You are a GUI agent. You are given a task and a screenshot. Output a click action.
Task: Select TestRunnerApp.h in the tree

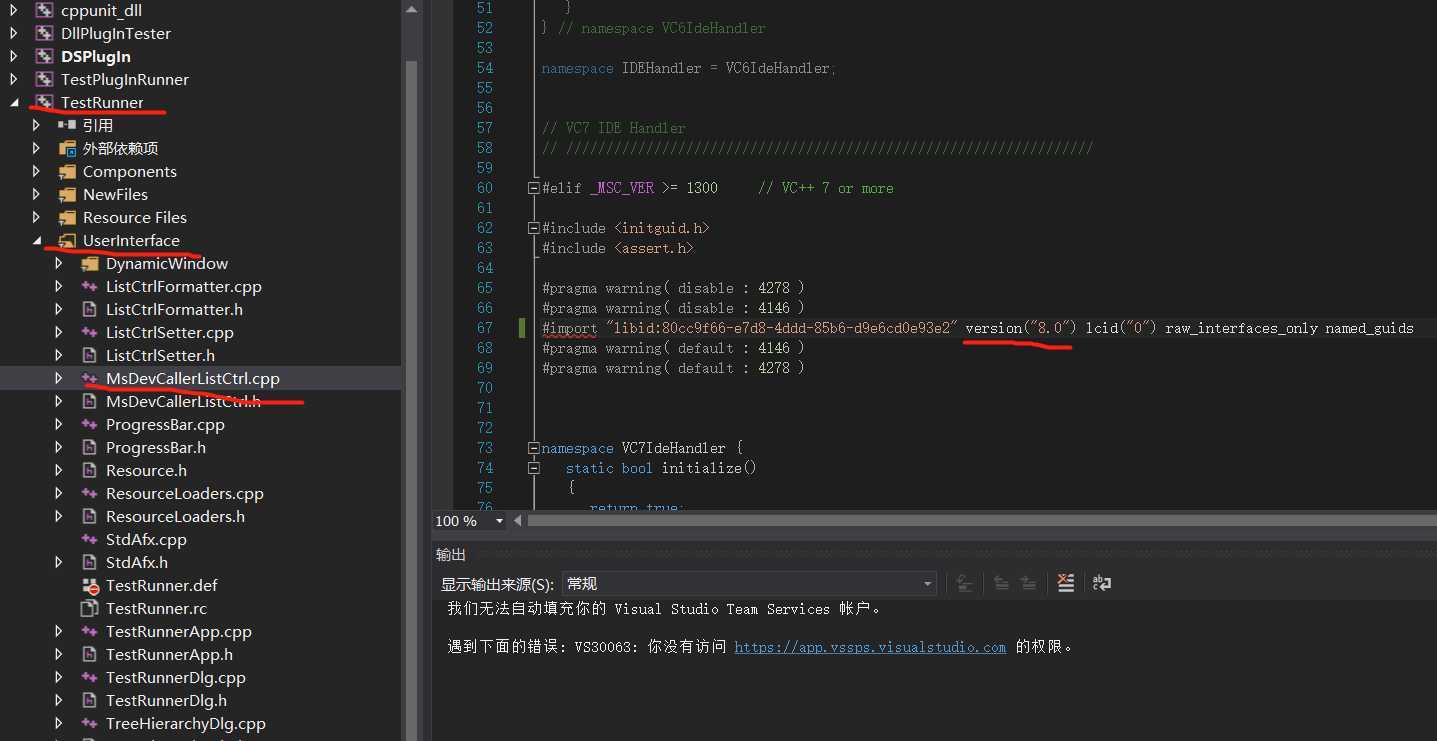pos(169,654)
